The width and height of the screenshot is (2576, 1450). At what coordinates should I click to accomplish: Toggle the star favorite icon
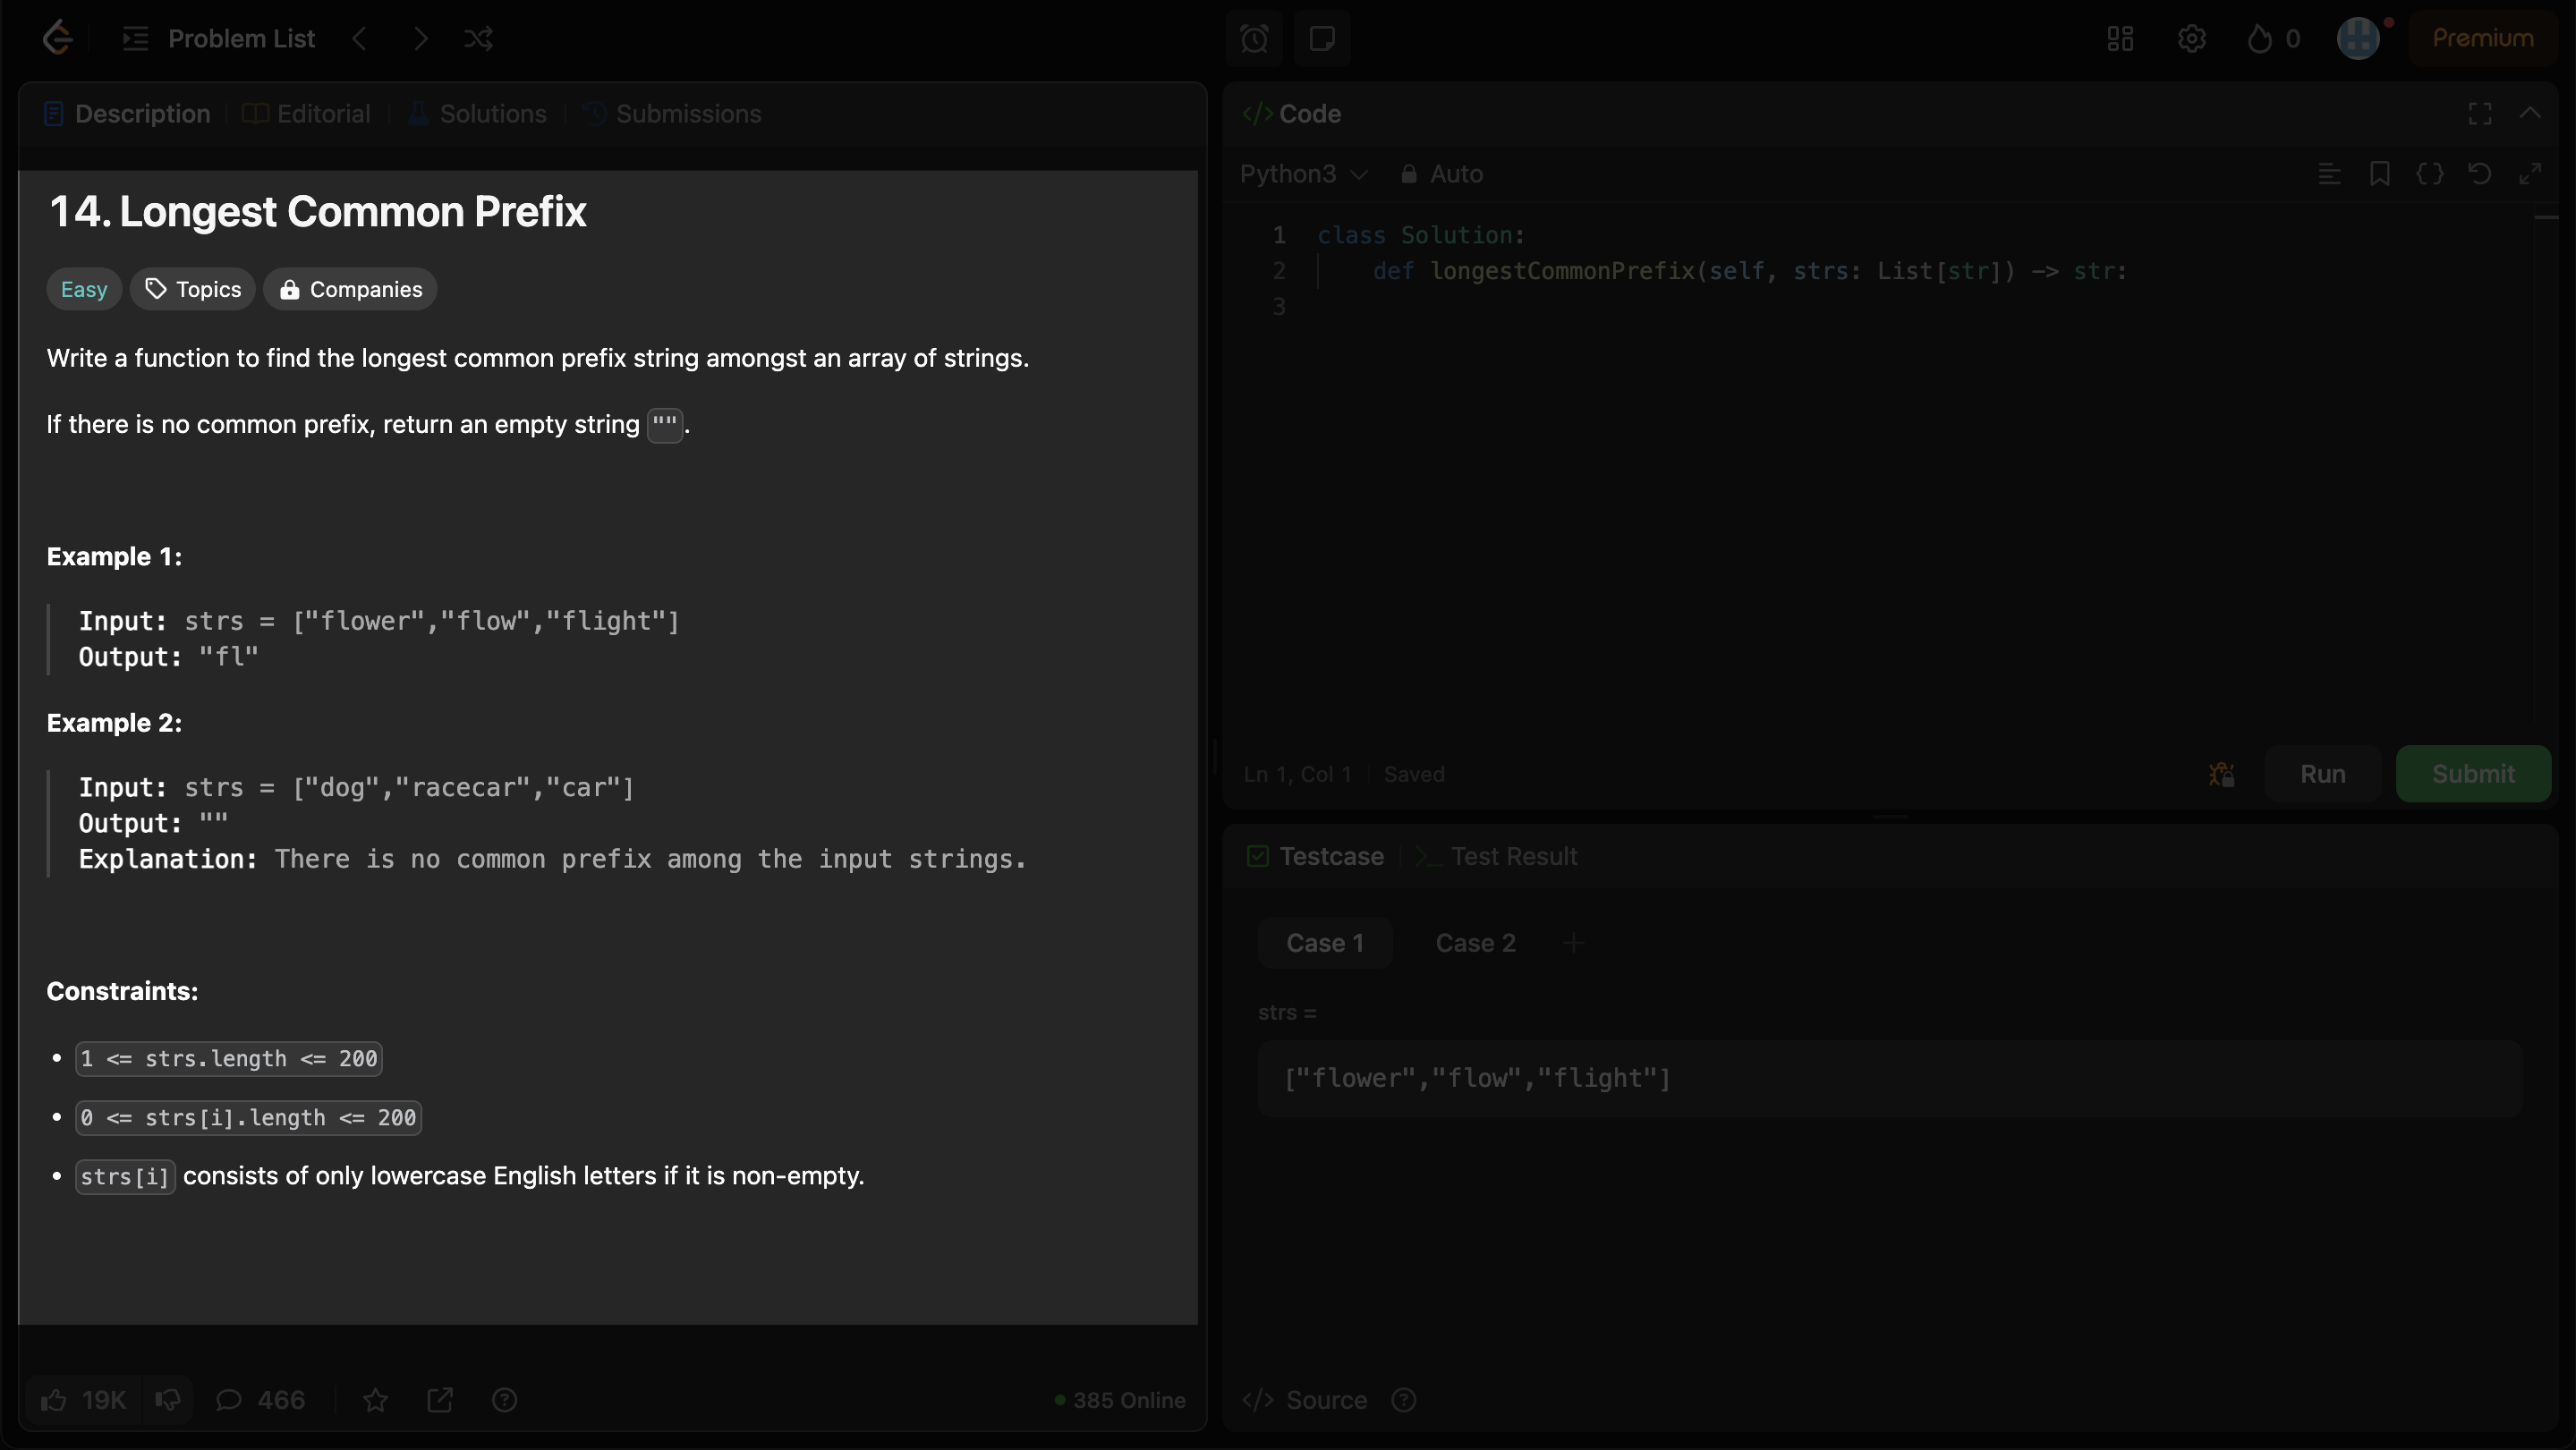[x=375, y=1400]
